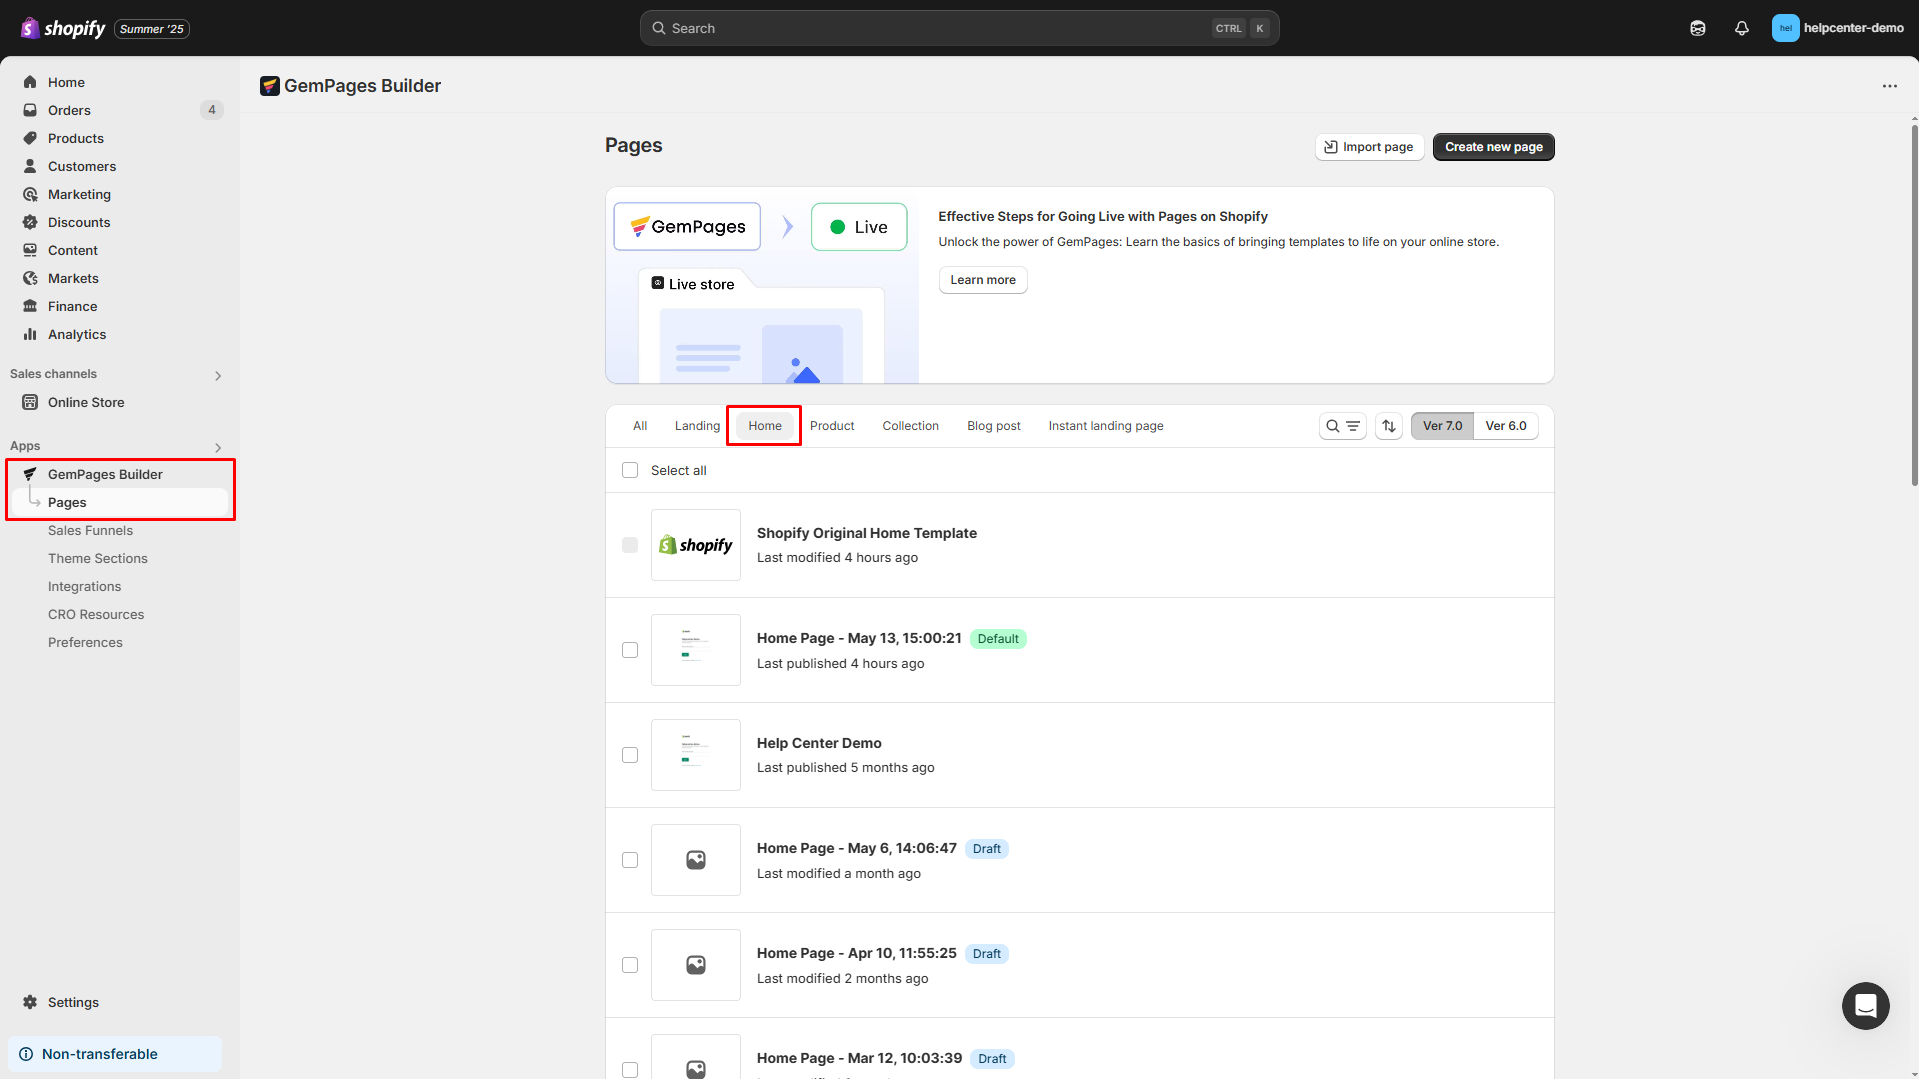Check the Help Center Demo page checkbox
1919x1079 pixels.
pyautogui.click(x=630, y=755)
